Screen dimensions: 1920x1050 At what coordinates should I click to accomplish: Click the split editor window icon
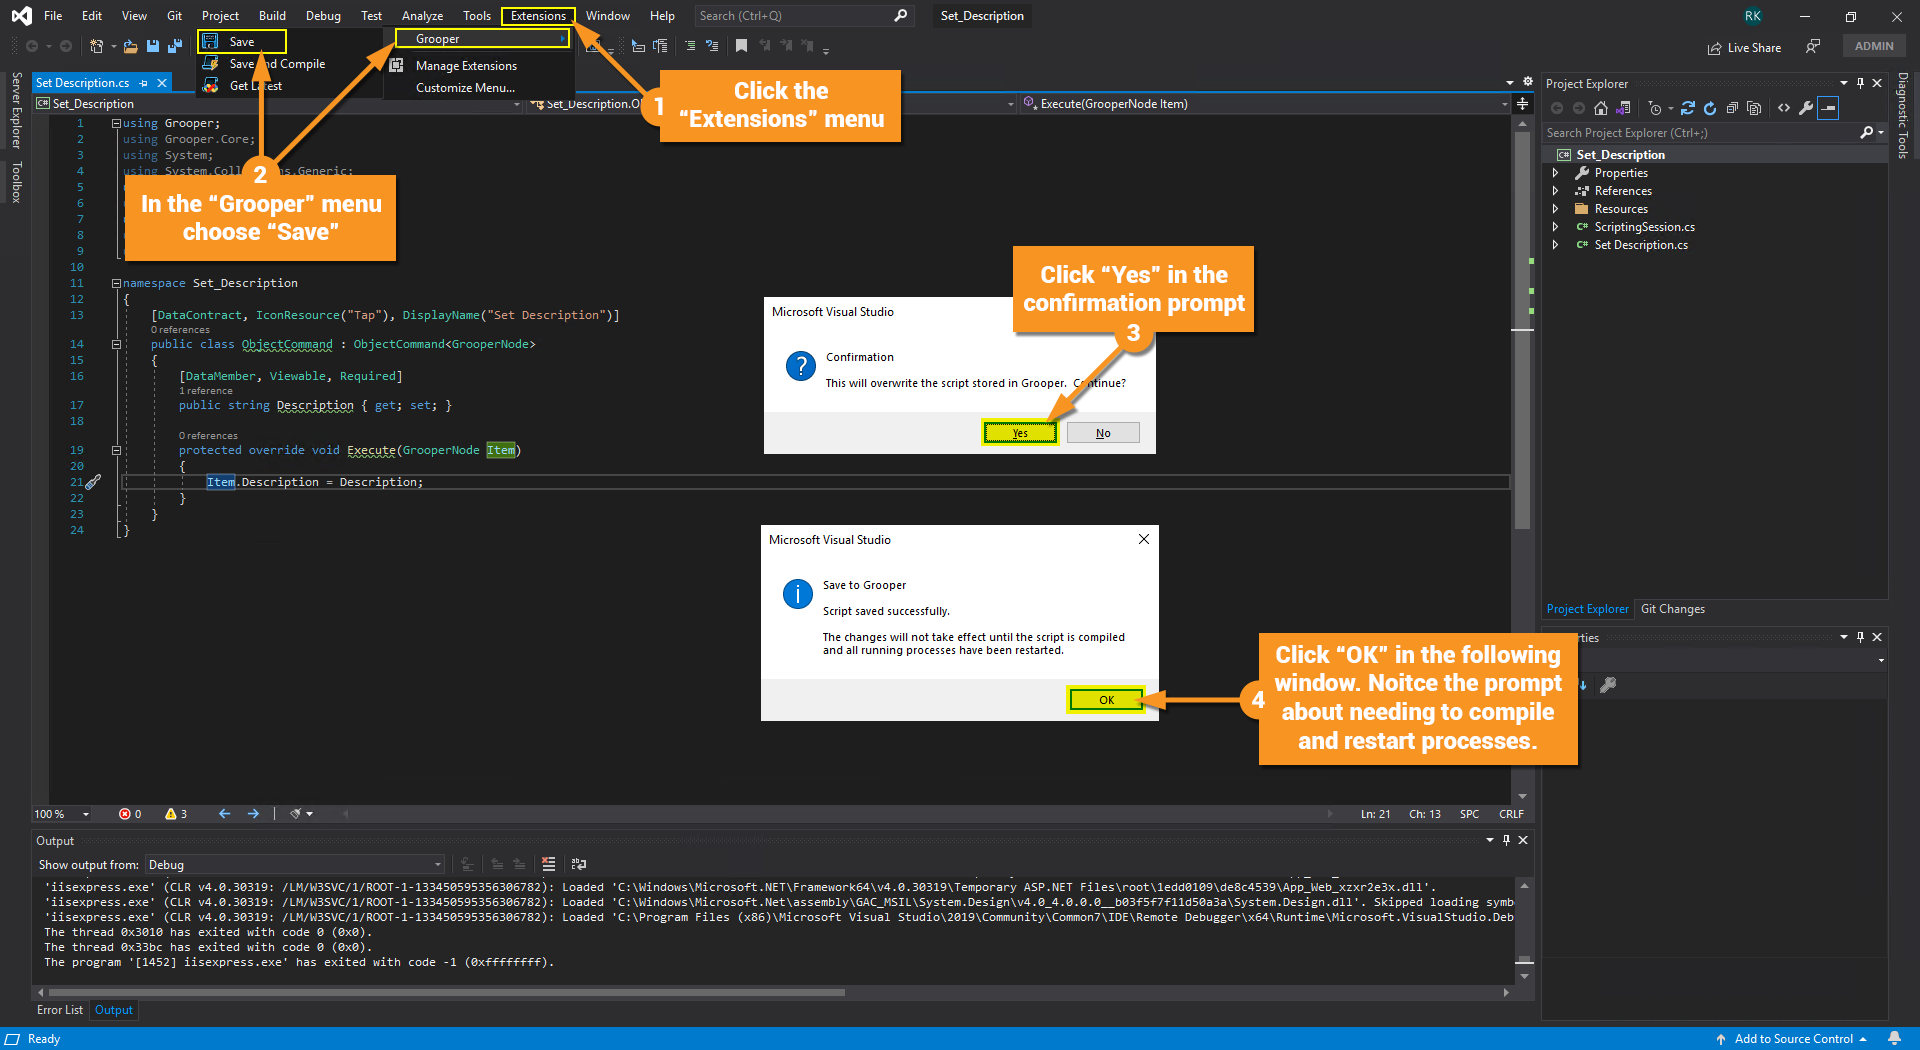(1522, 104)
